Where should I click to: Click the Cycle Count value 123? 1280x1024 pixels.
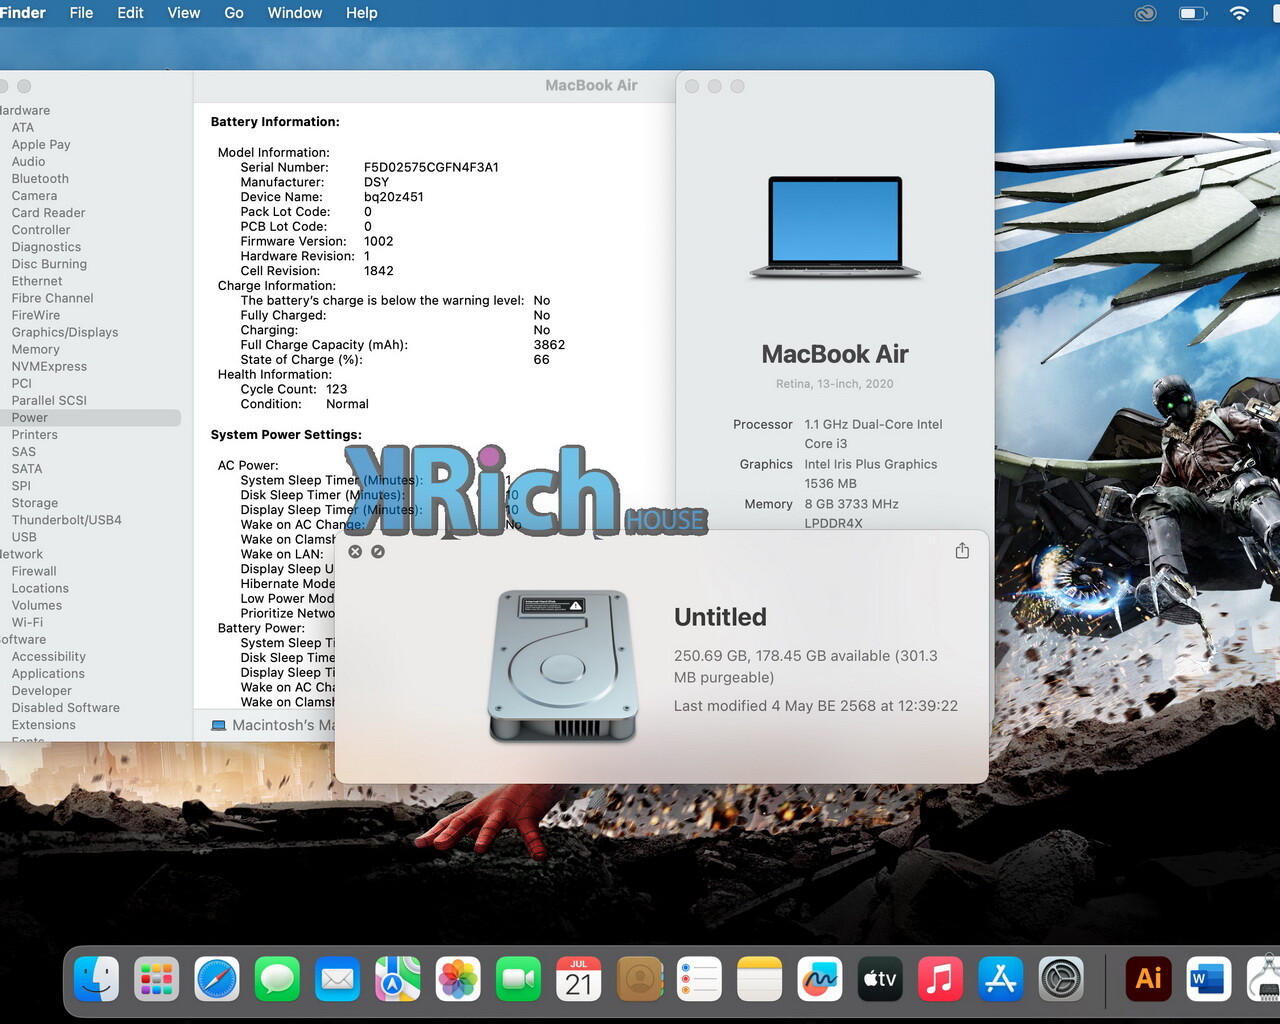[337, 389]
